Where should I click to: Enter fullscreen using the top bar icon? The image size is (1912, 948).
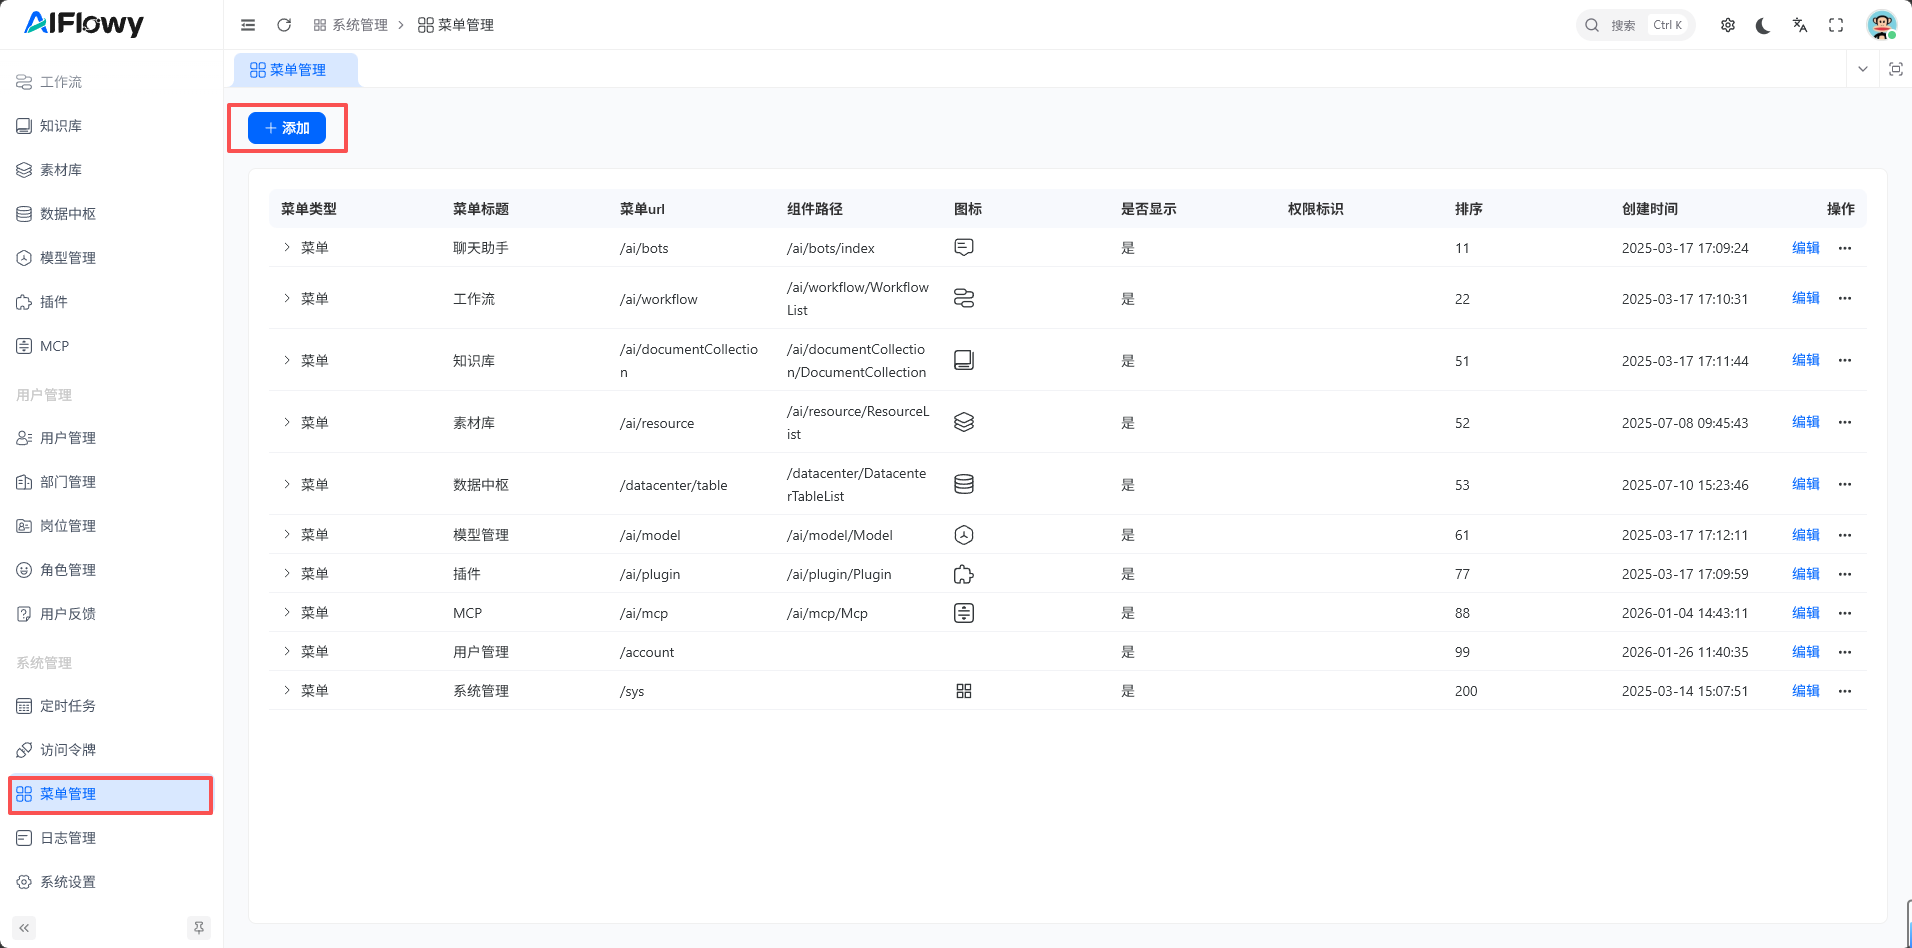coord(1836,25)
